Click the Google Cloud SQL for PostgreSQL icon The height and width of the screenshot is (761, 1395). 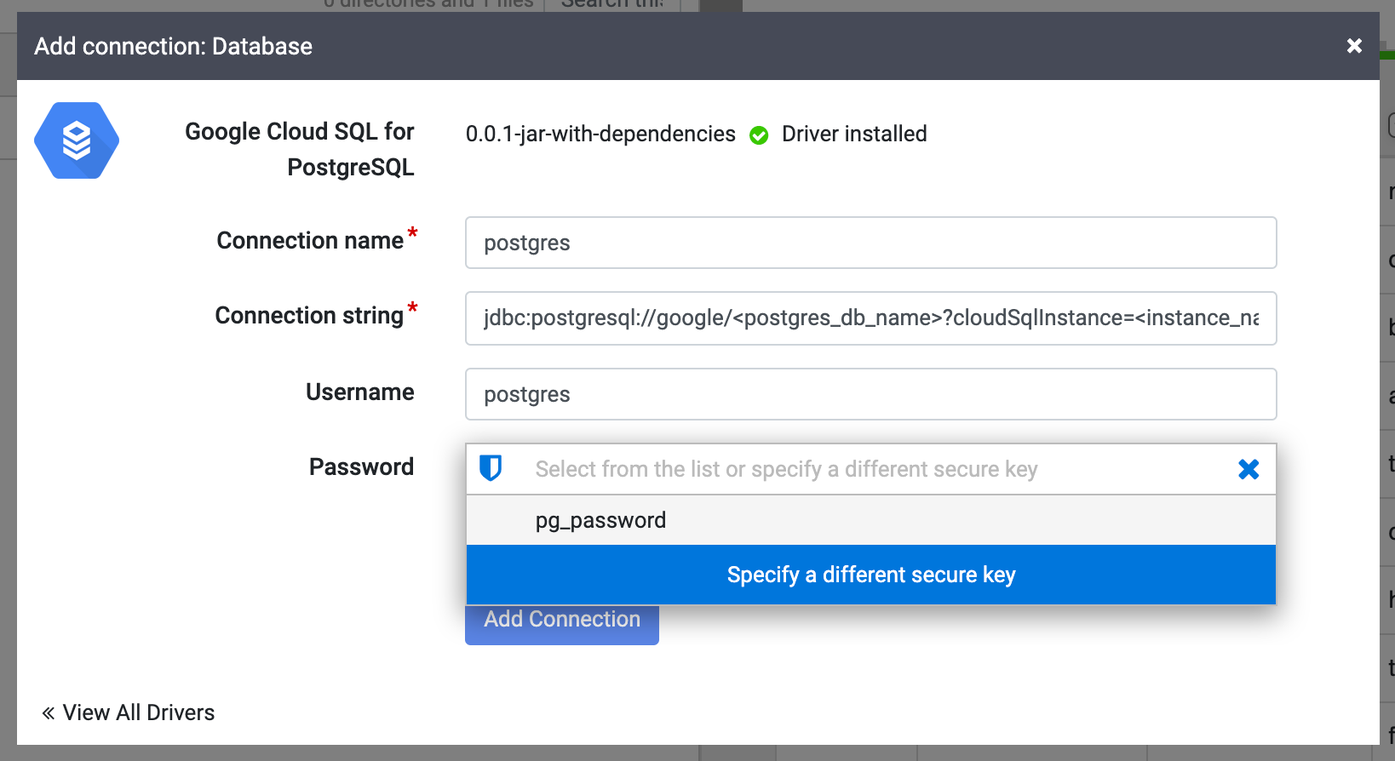[x=76, y=140]
